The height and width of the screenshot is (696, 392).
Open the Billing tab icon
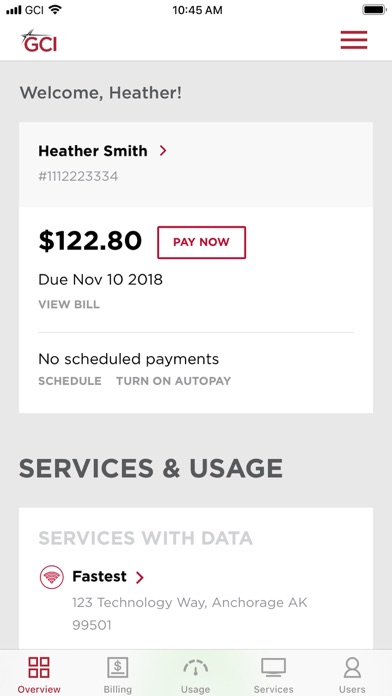pyautogui.click(x=118, y=668)
